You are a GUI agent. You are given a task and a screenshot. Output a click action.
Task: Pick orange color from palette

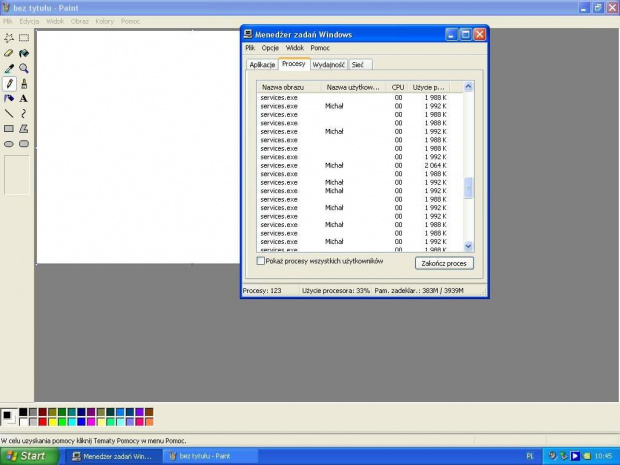point(149,422)
